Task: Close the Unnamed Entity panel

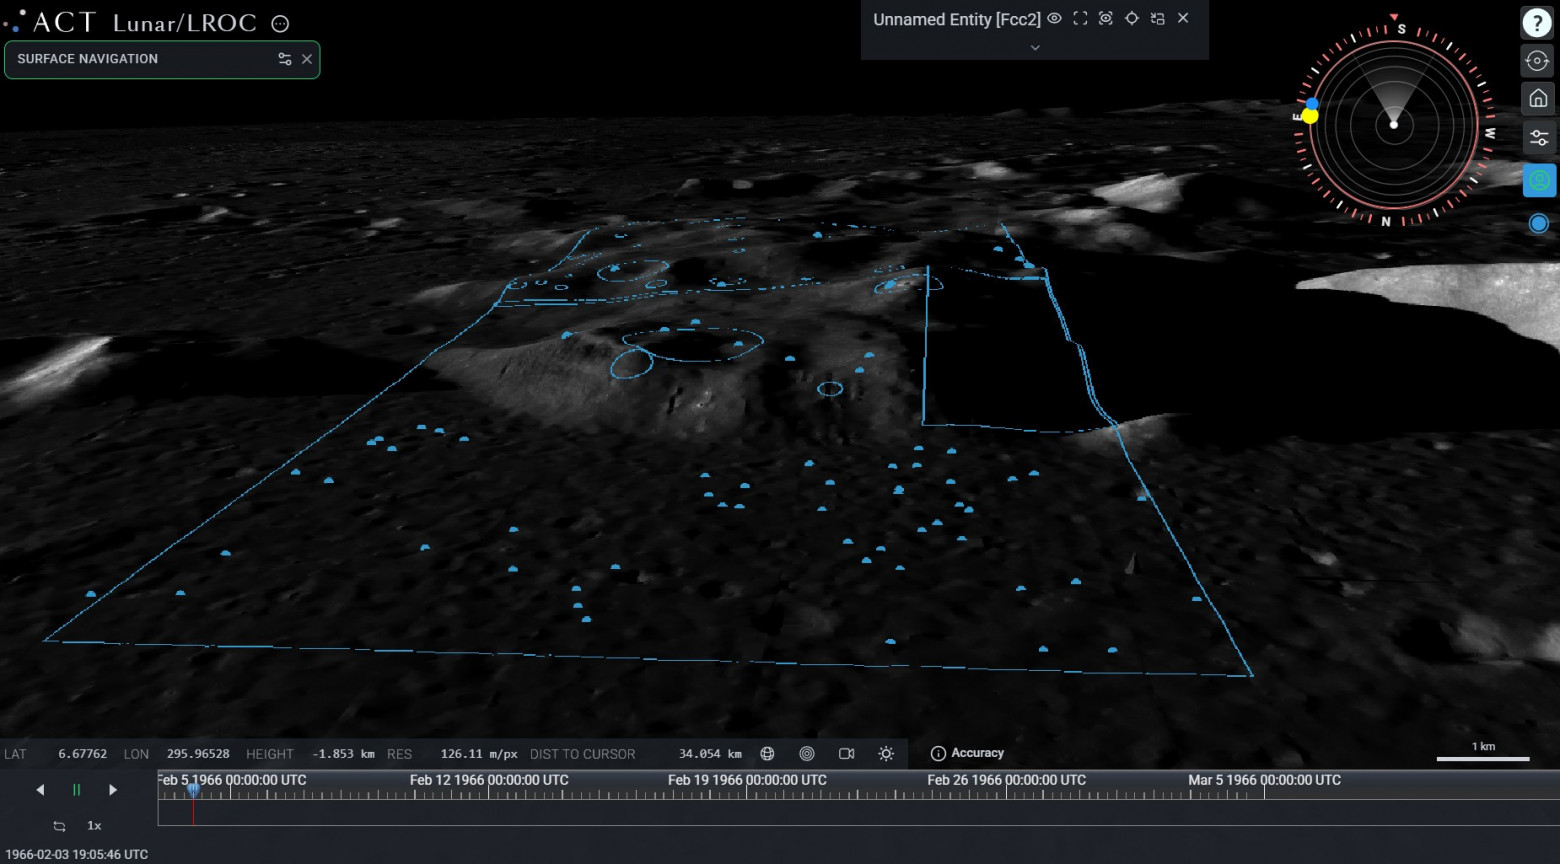Action: [x=1183, y=19]
